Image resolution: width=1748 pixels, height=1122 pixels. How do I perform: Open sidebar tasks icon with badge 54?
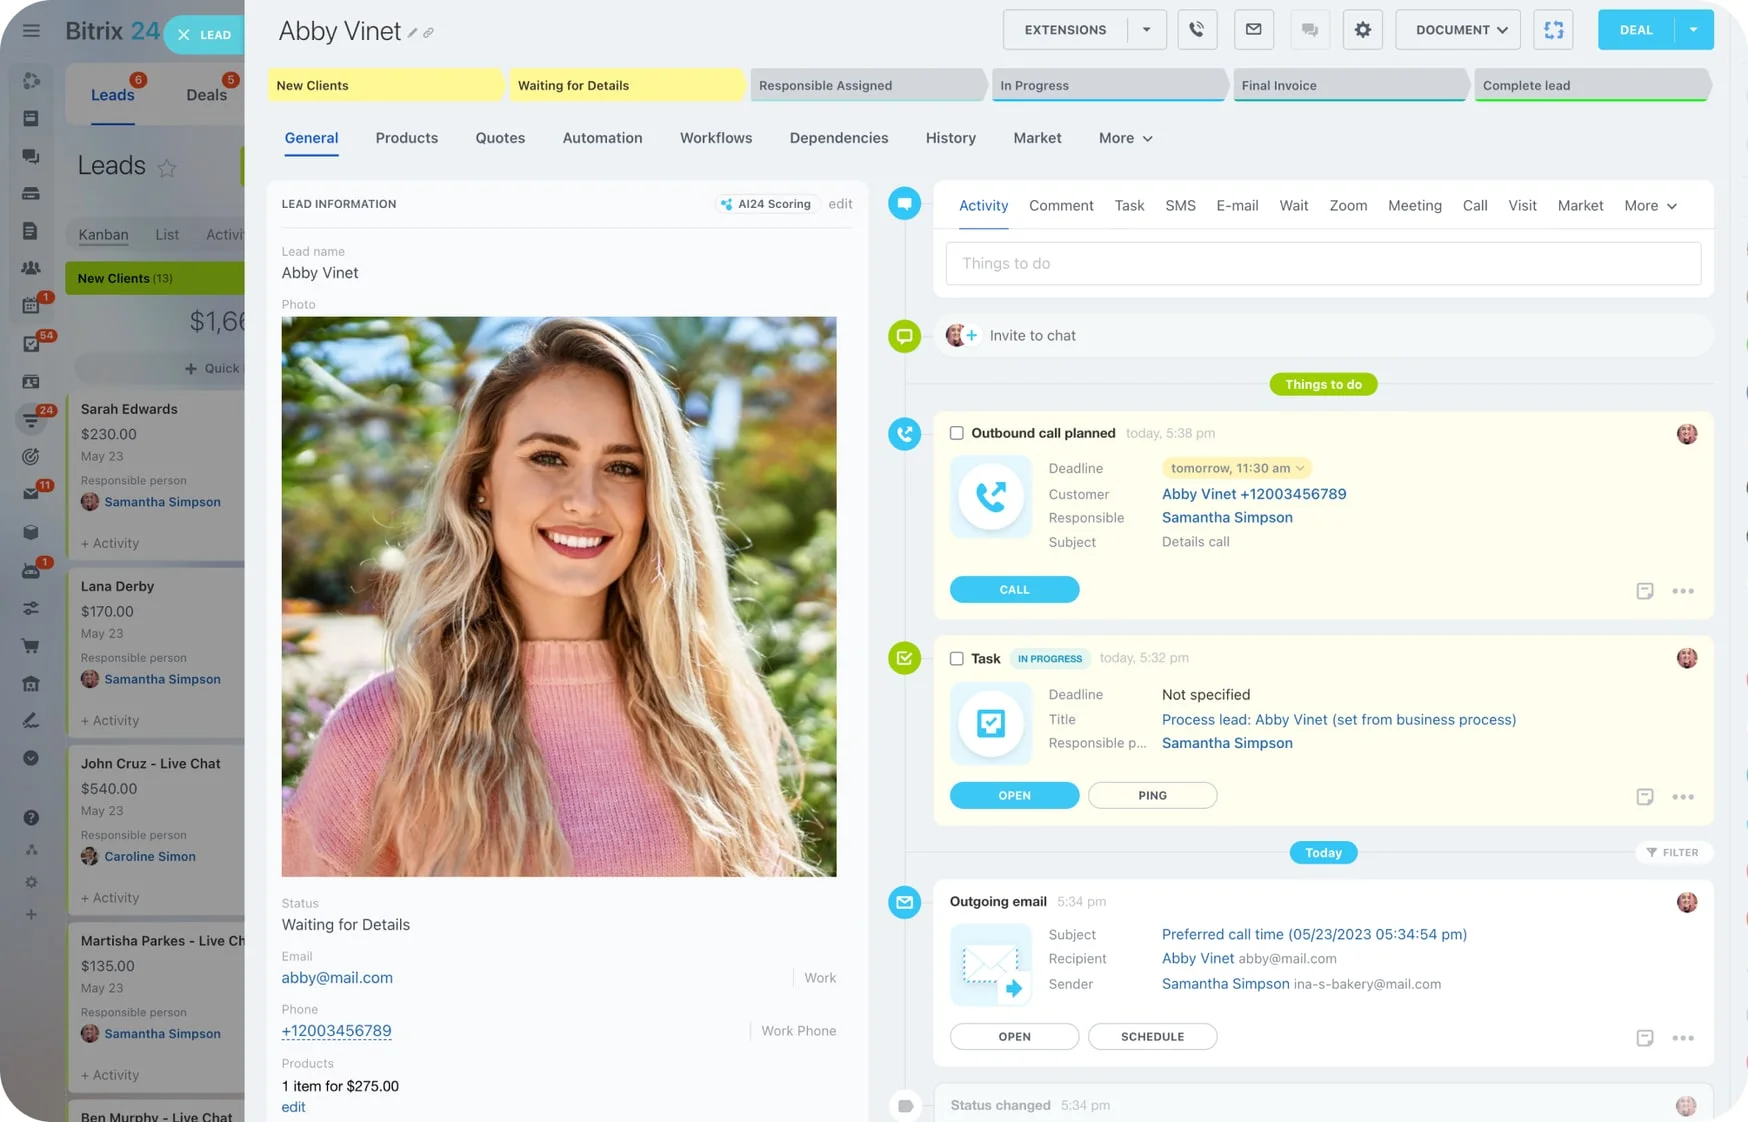click(31, 344)
